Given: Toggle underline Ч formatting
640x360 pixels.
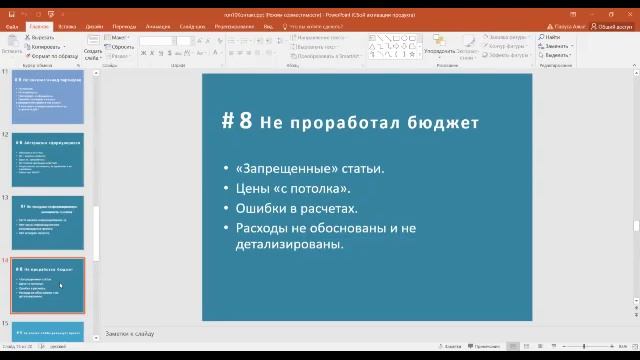Looking at the screenshot, I should click(161, 53).
